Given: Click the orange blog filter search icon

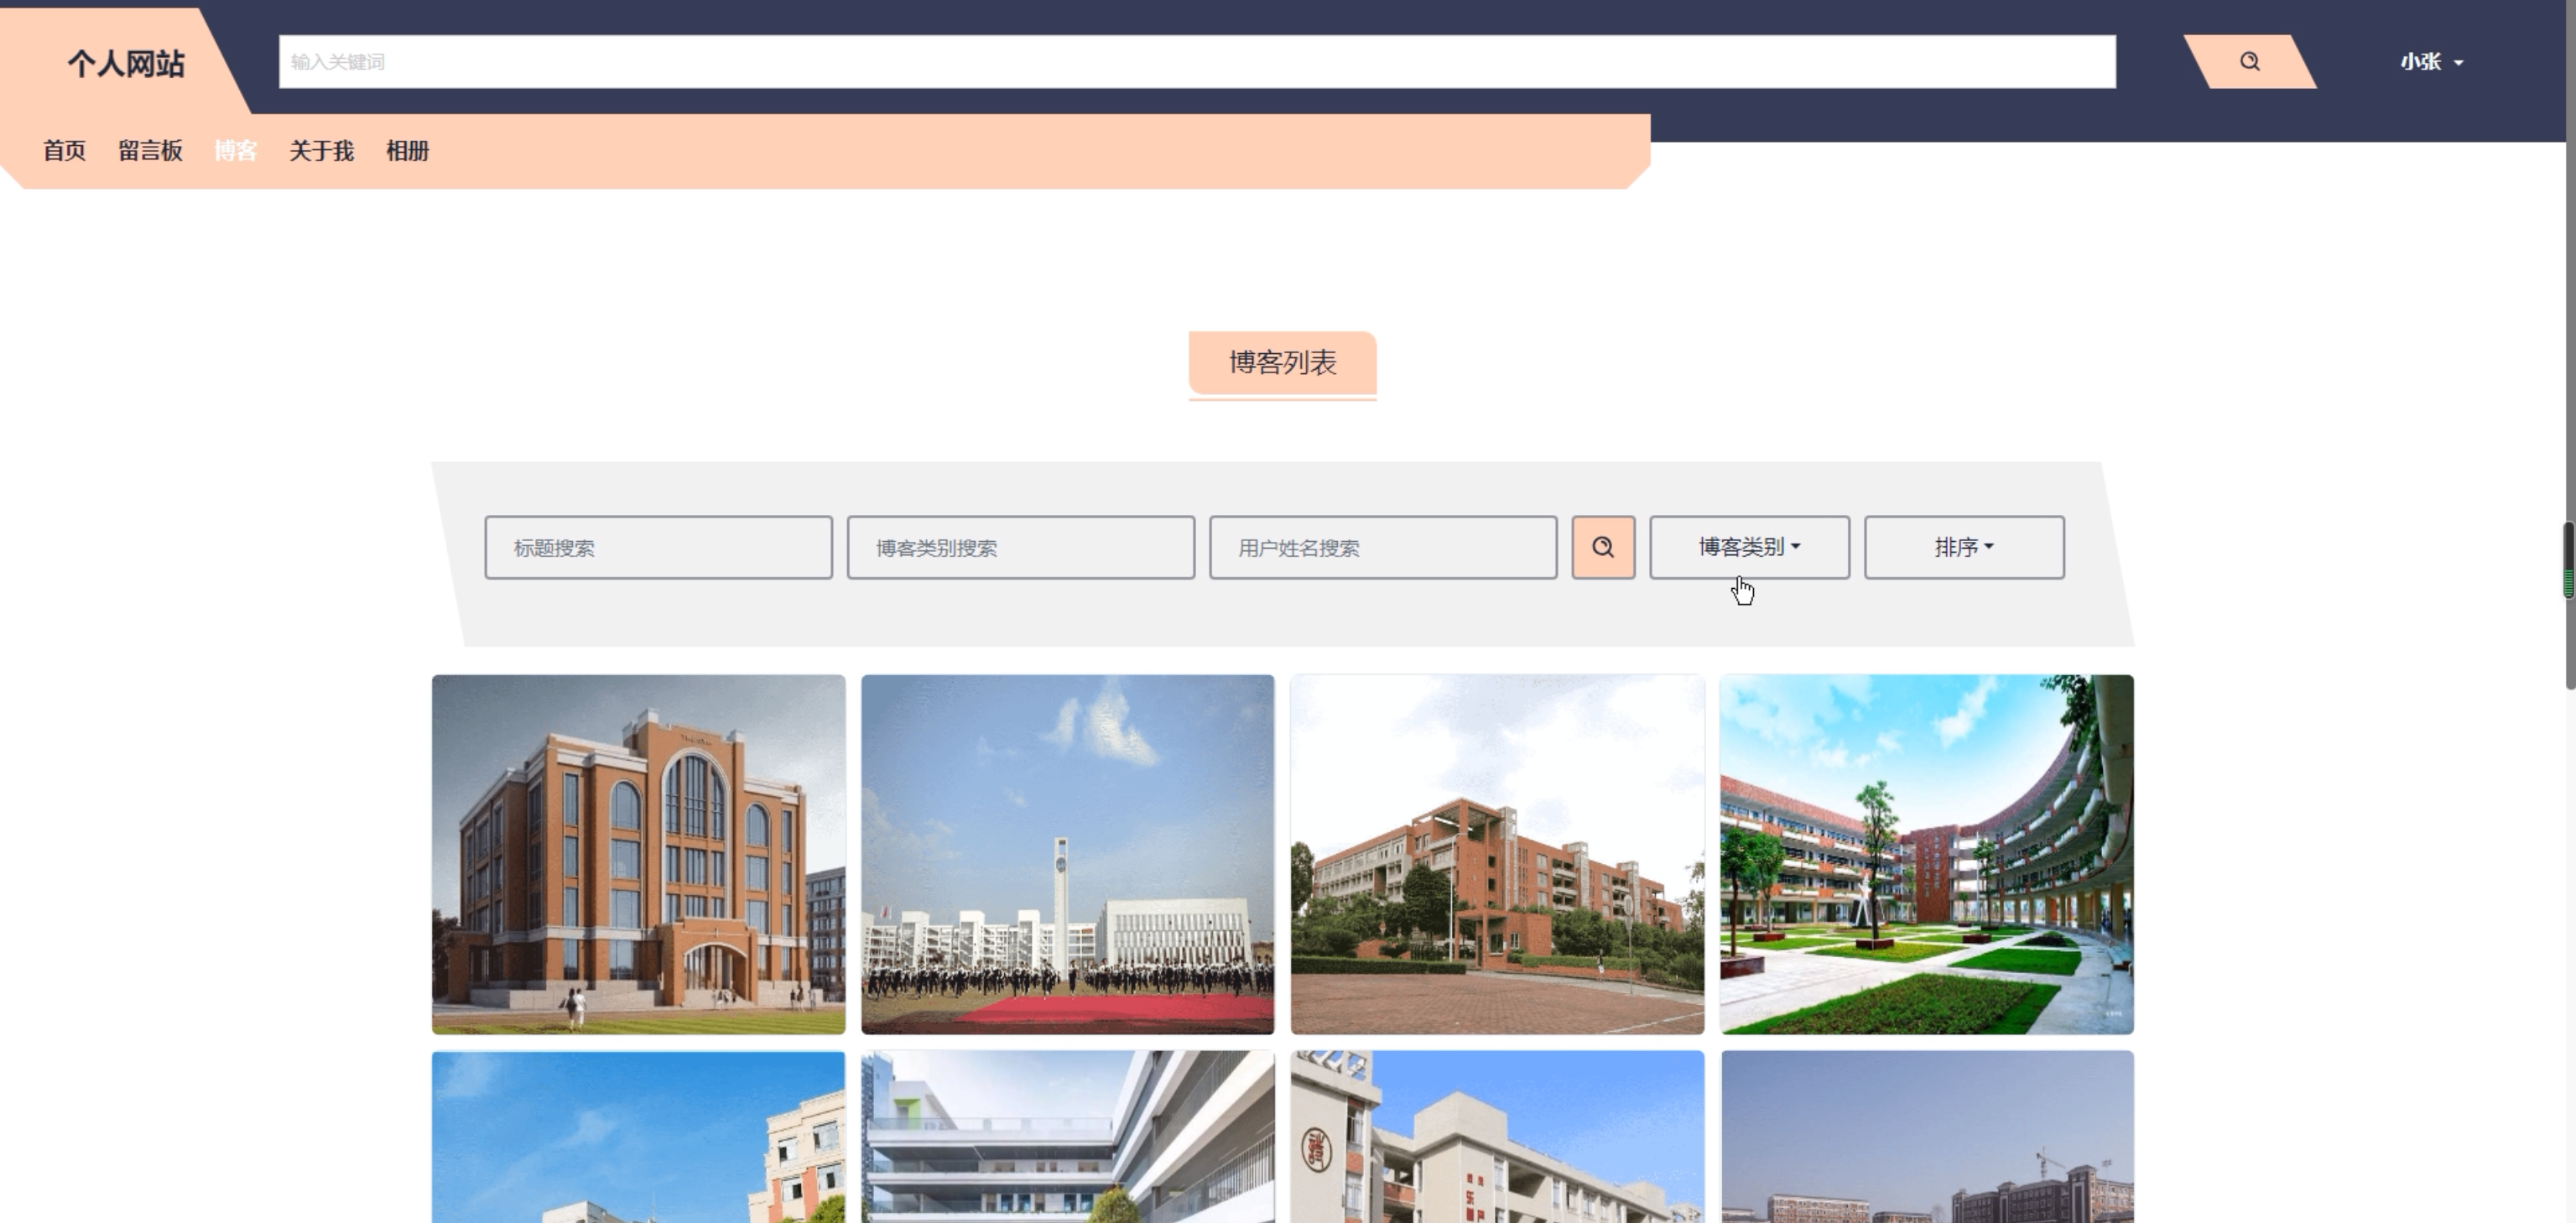Looking at the screenshot, I should (1602, 547).
